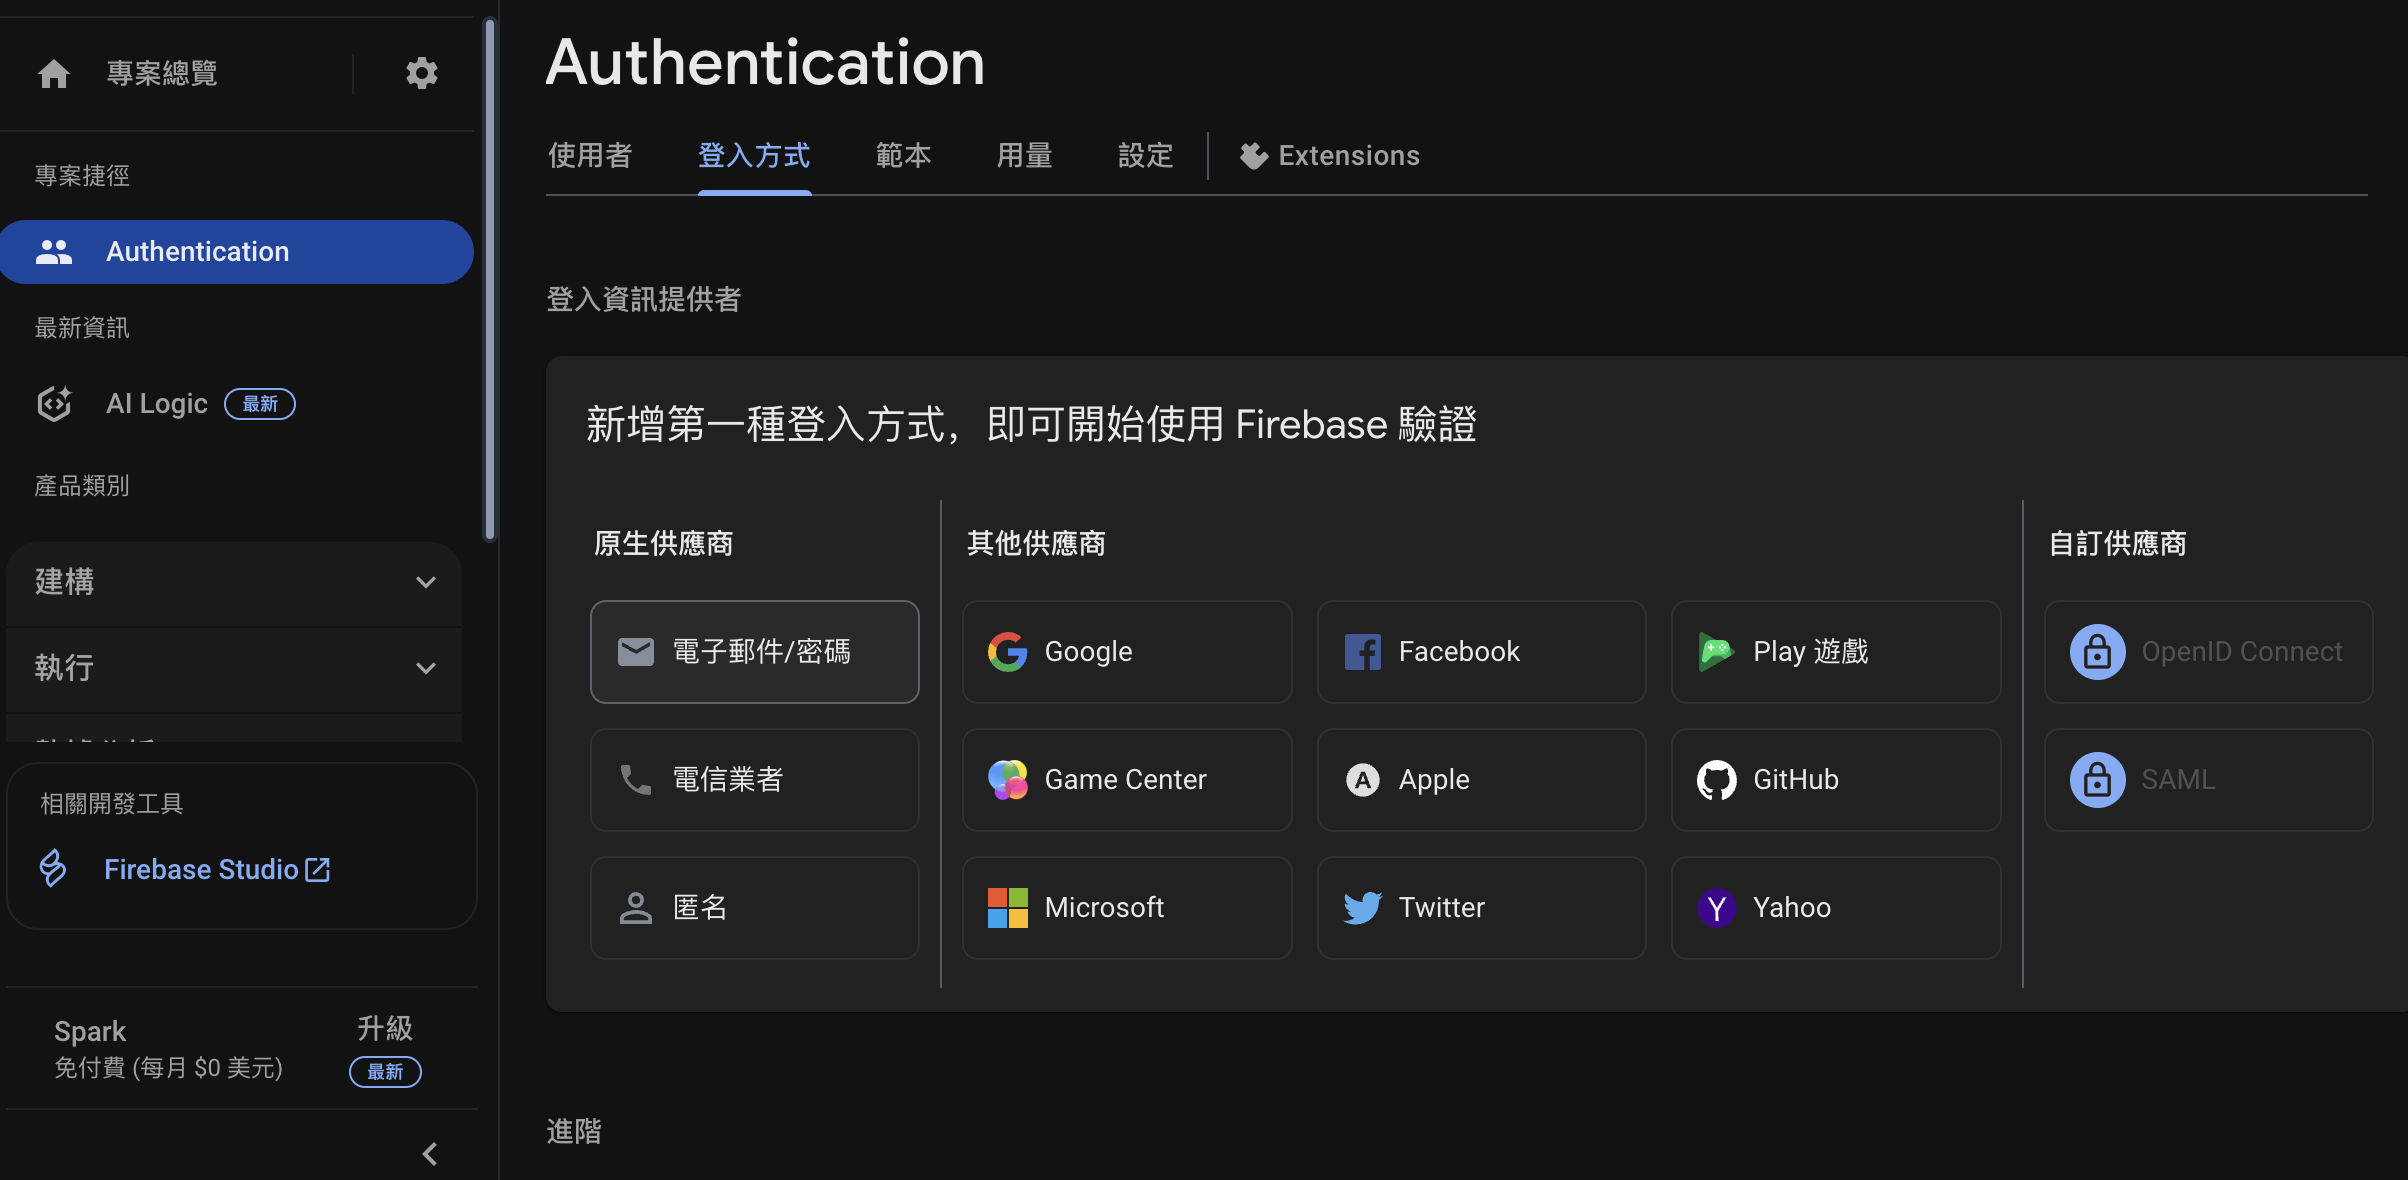Choose the Apple sign-in provider
The image size is (2408, 1180).
(x=1481, y=780)
